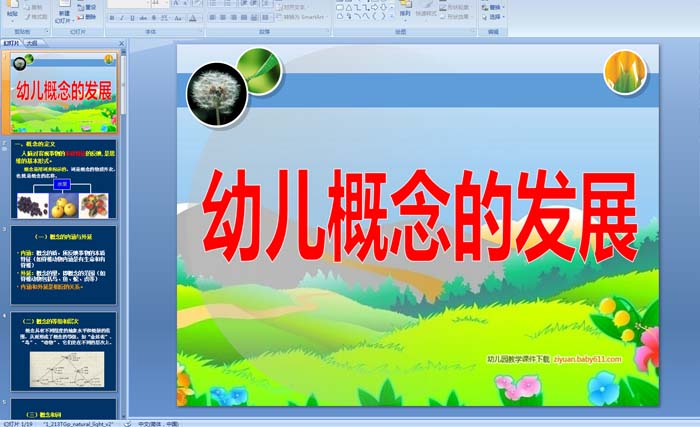Viewport: 700px width, 427px height.
Task: Click the theme name in status bar
Action: pos(79,424)
